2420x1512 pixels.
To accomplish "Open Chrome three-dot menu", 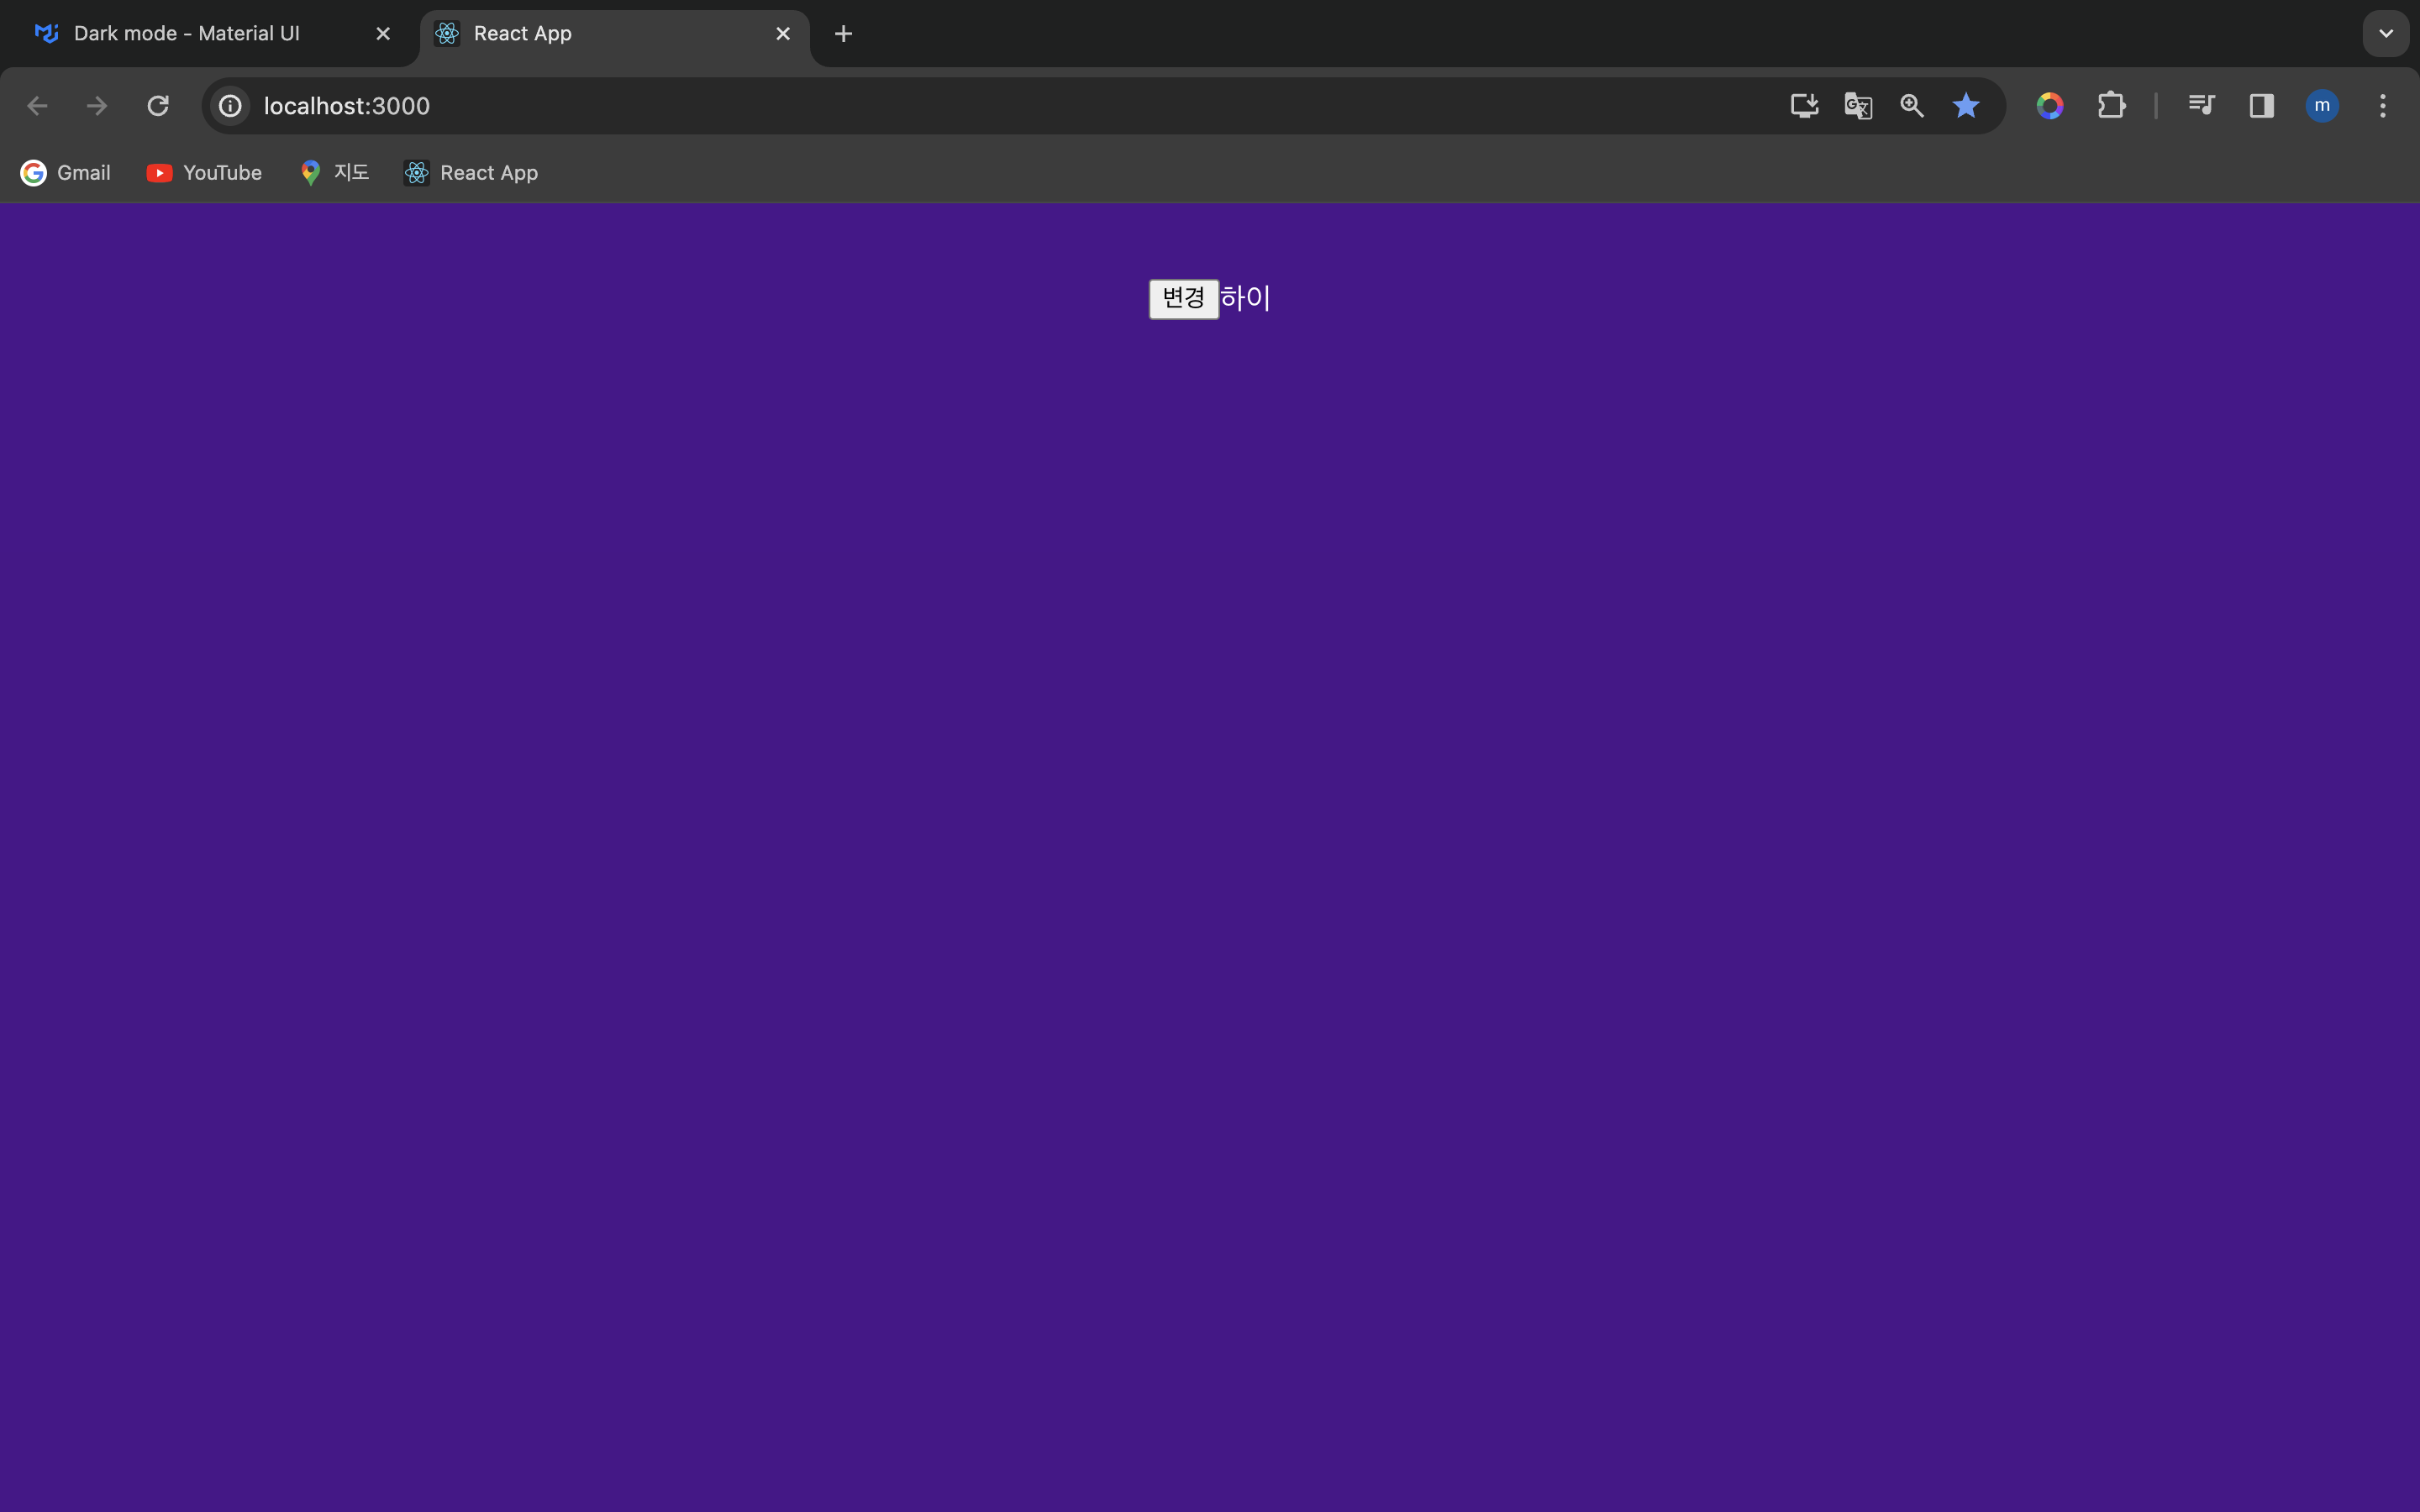I will [2383, 106].
